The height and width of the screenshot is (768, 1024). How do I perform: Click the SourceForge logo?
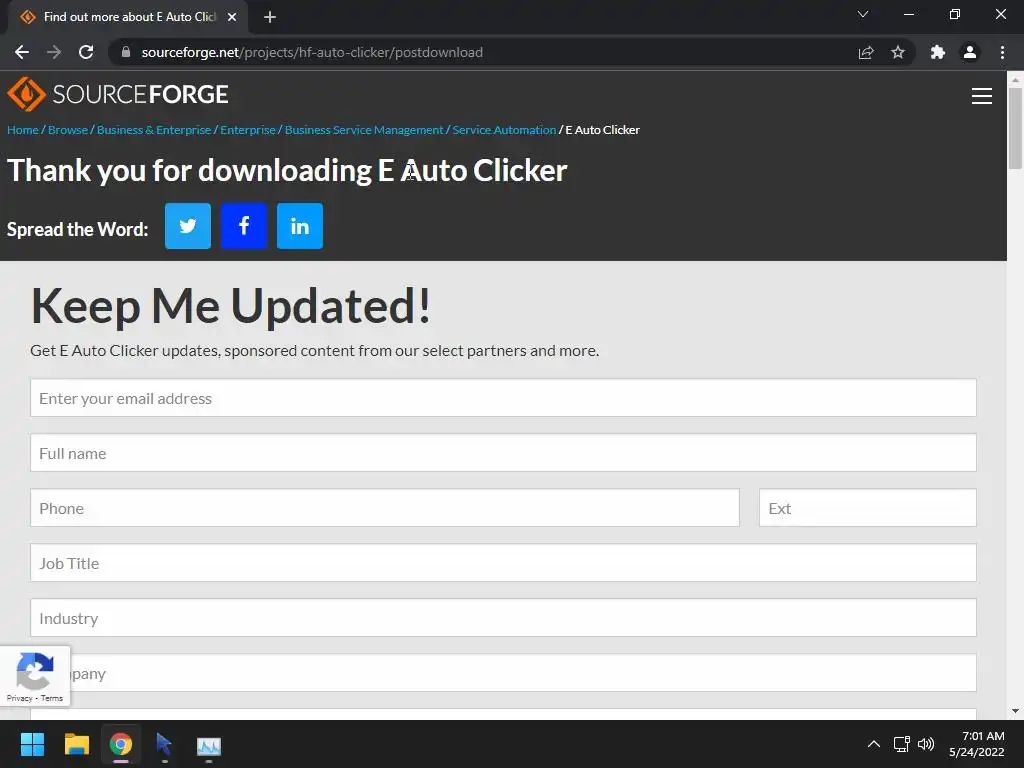coord(118,94)
